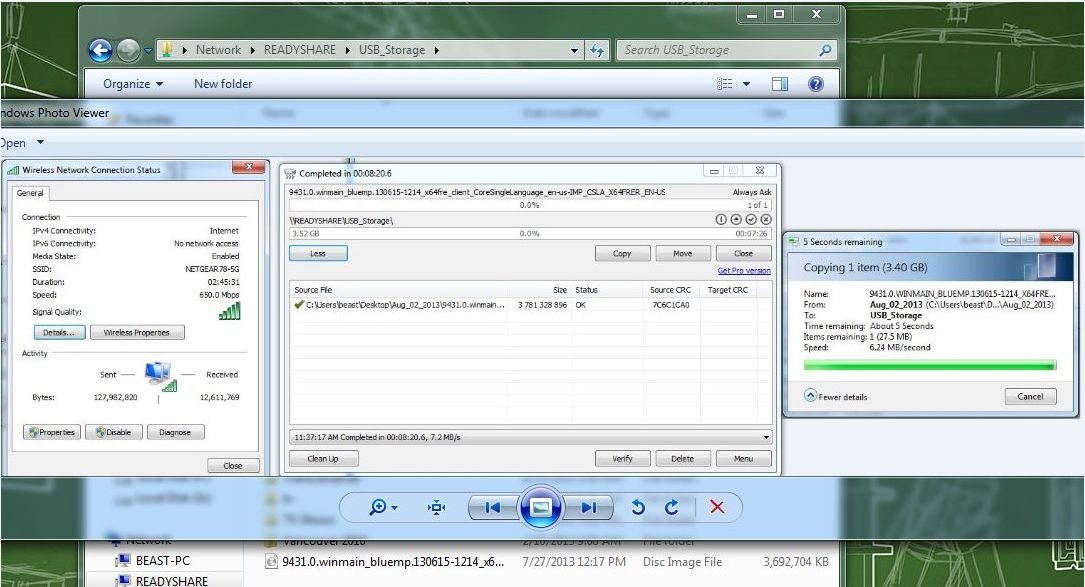The height and width of the screenshot is (587, 1085).
Task: Open the Photo Viewer Open menu
Action: [21, 143]
